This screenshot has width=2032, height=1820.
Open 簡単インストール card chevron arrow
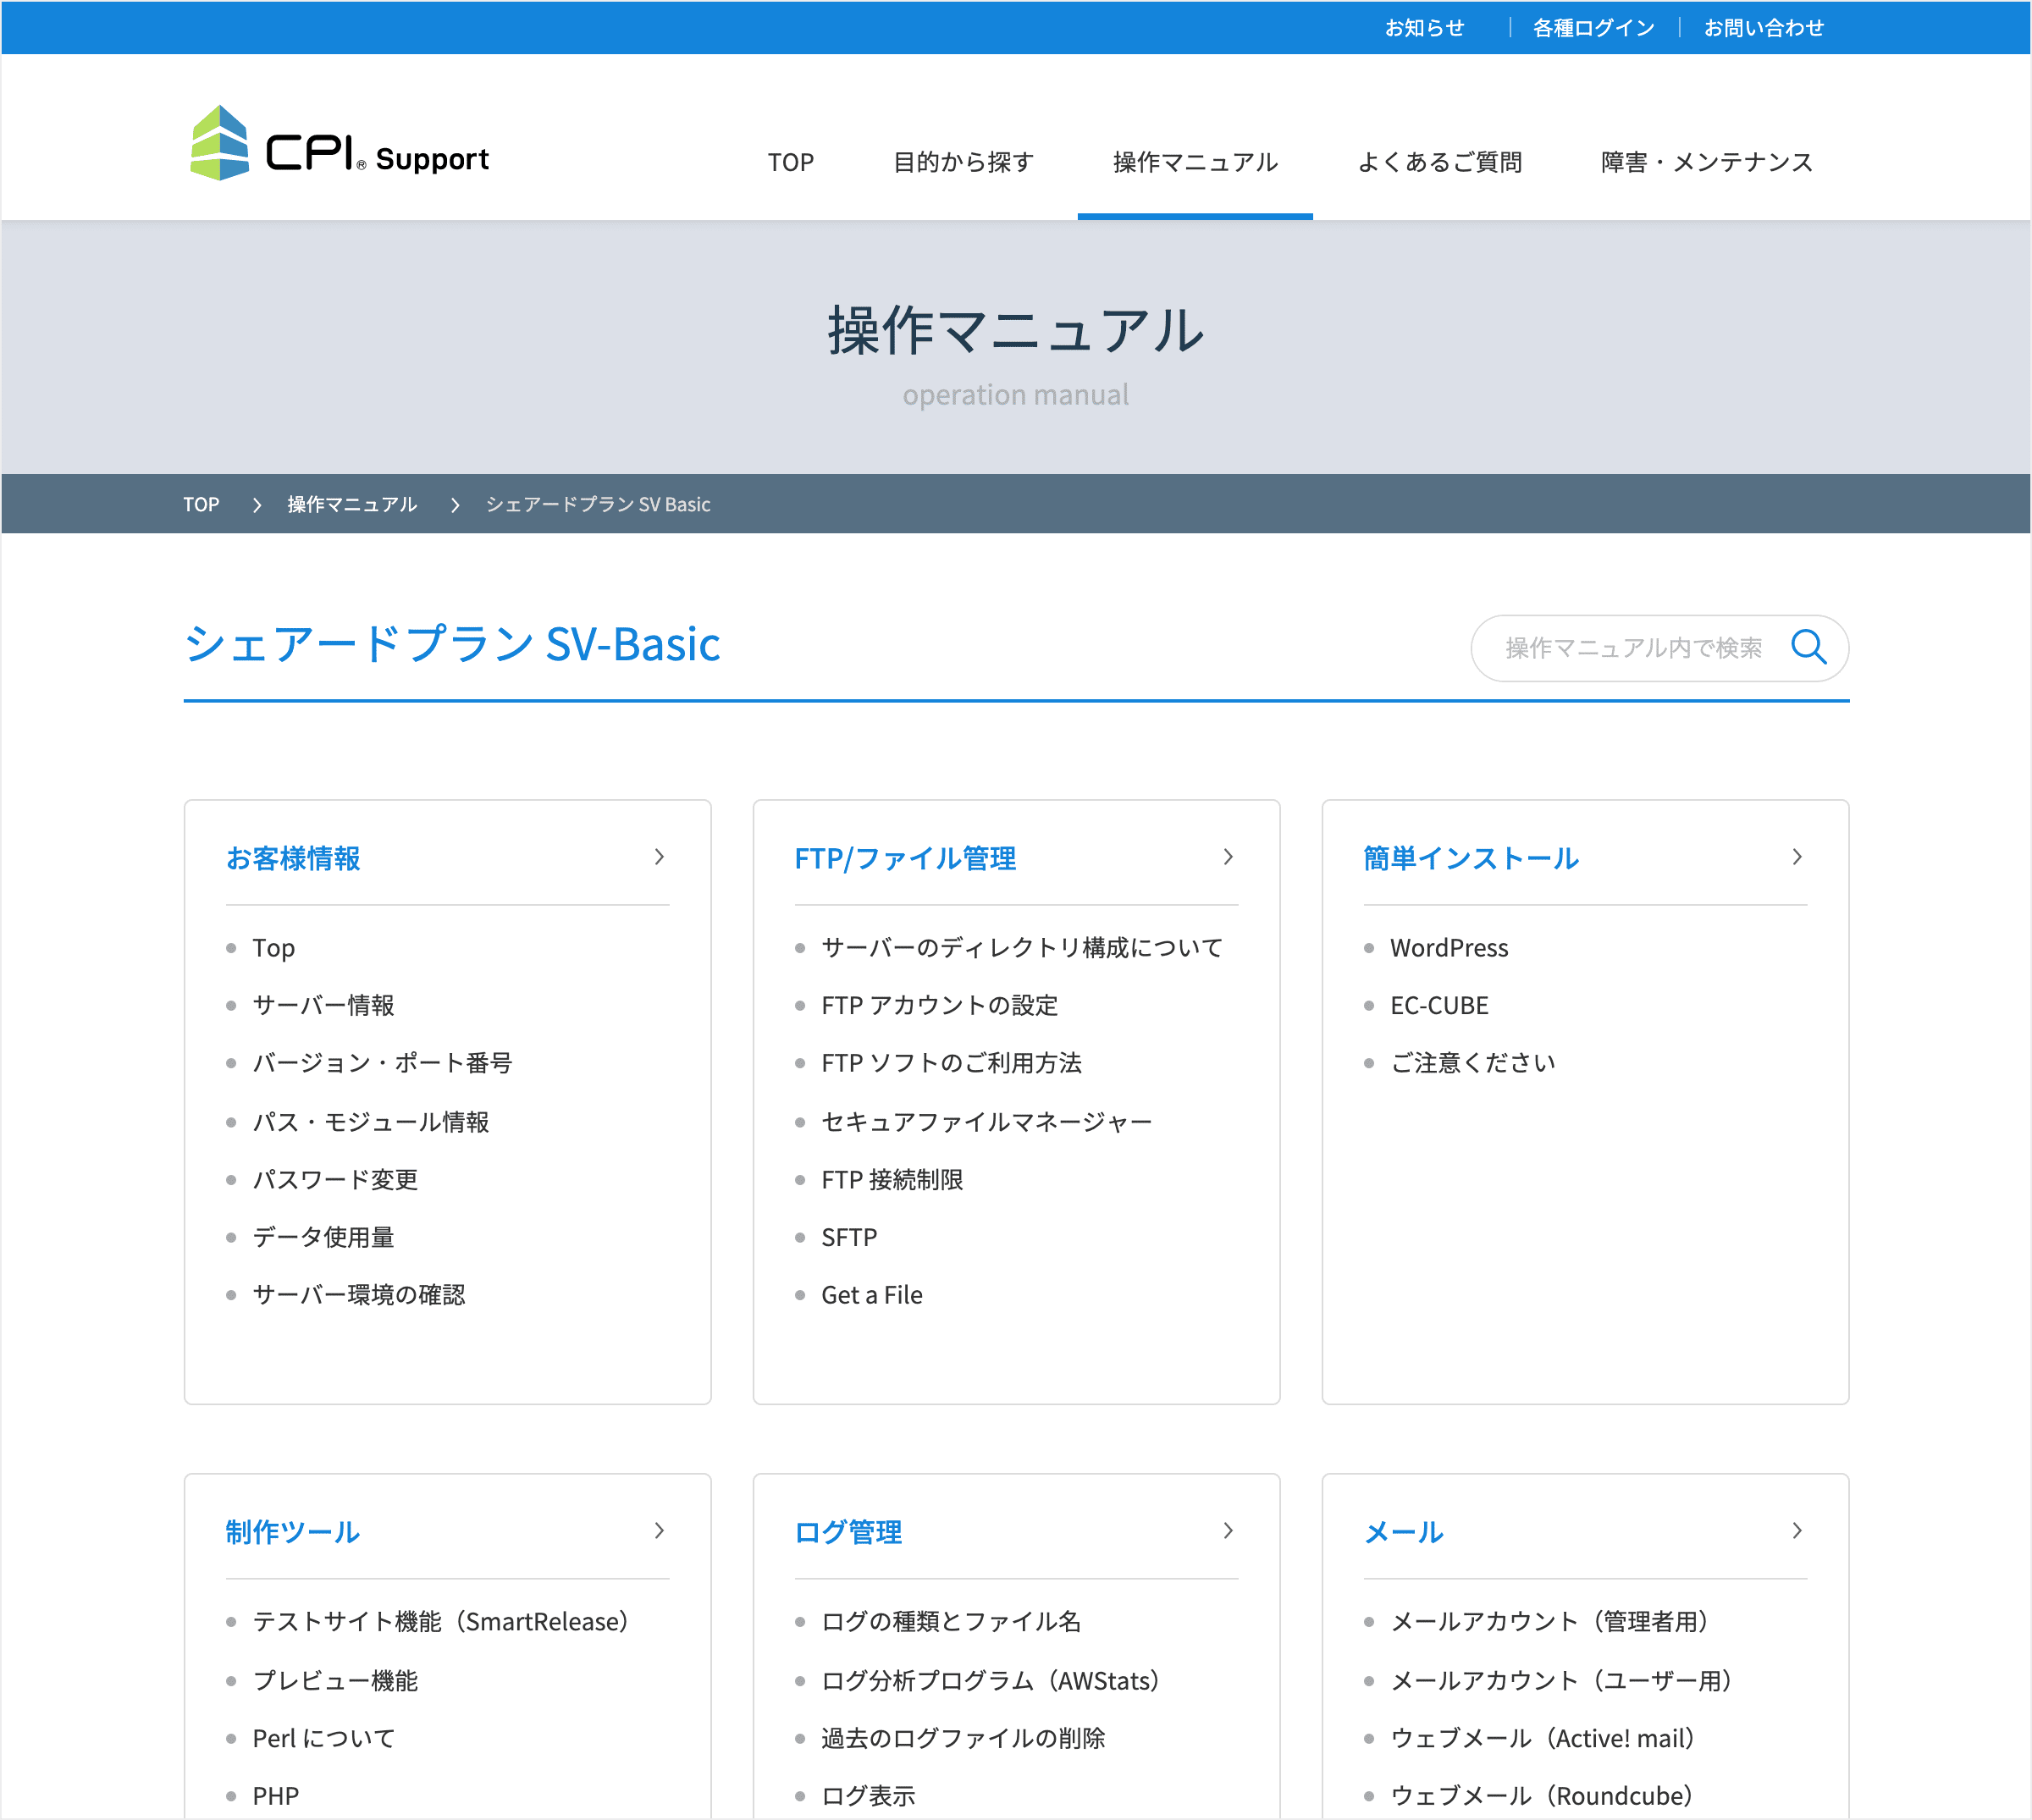coord(1797,857)
